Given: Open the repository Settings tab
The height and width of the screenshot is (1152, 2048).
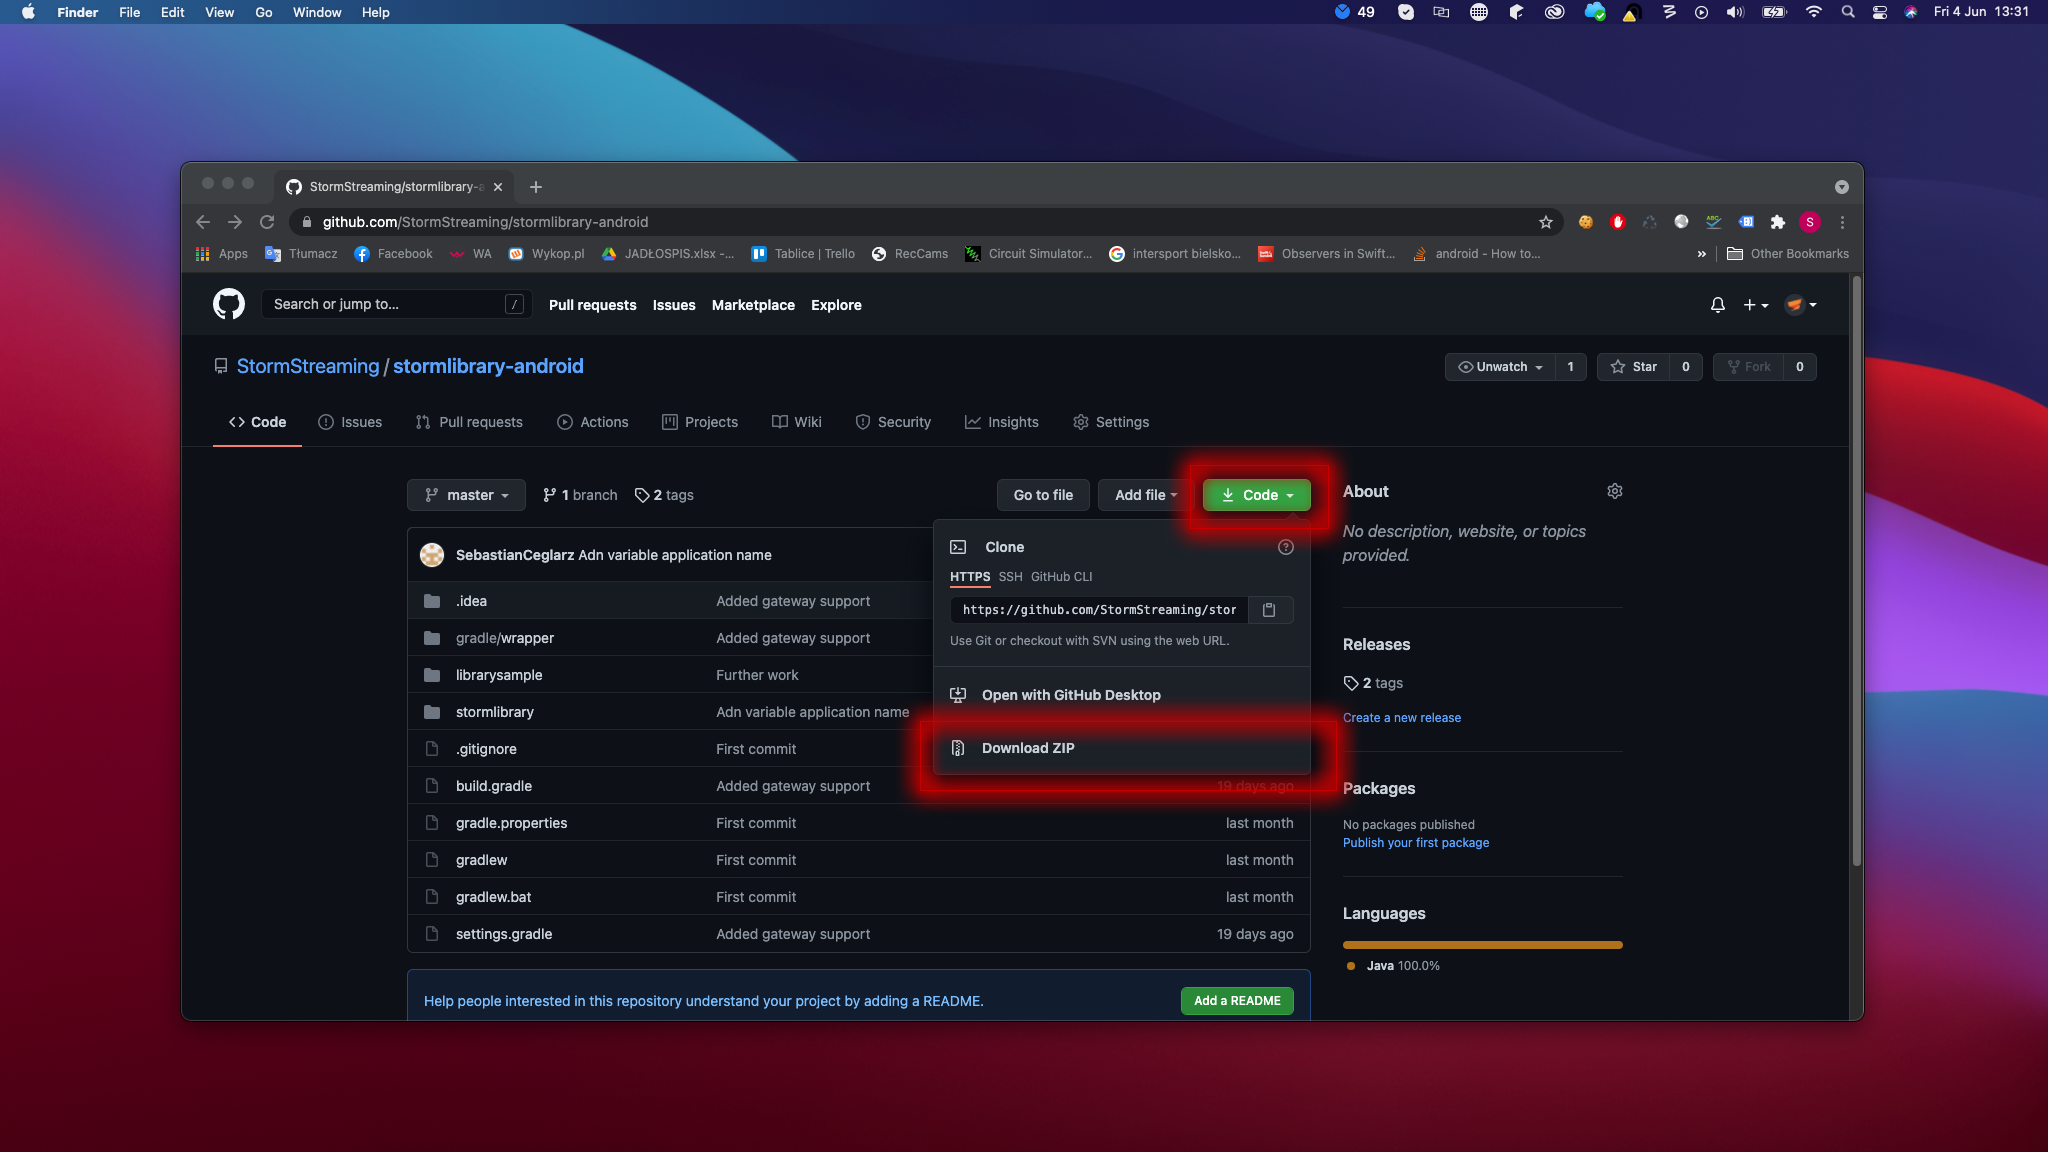Looking at the screenshot, I should tap(1111, 422).
